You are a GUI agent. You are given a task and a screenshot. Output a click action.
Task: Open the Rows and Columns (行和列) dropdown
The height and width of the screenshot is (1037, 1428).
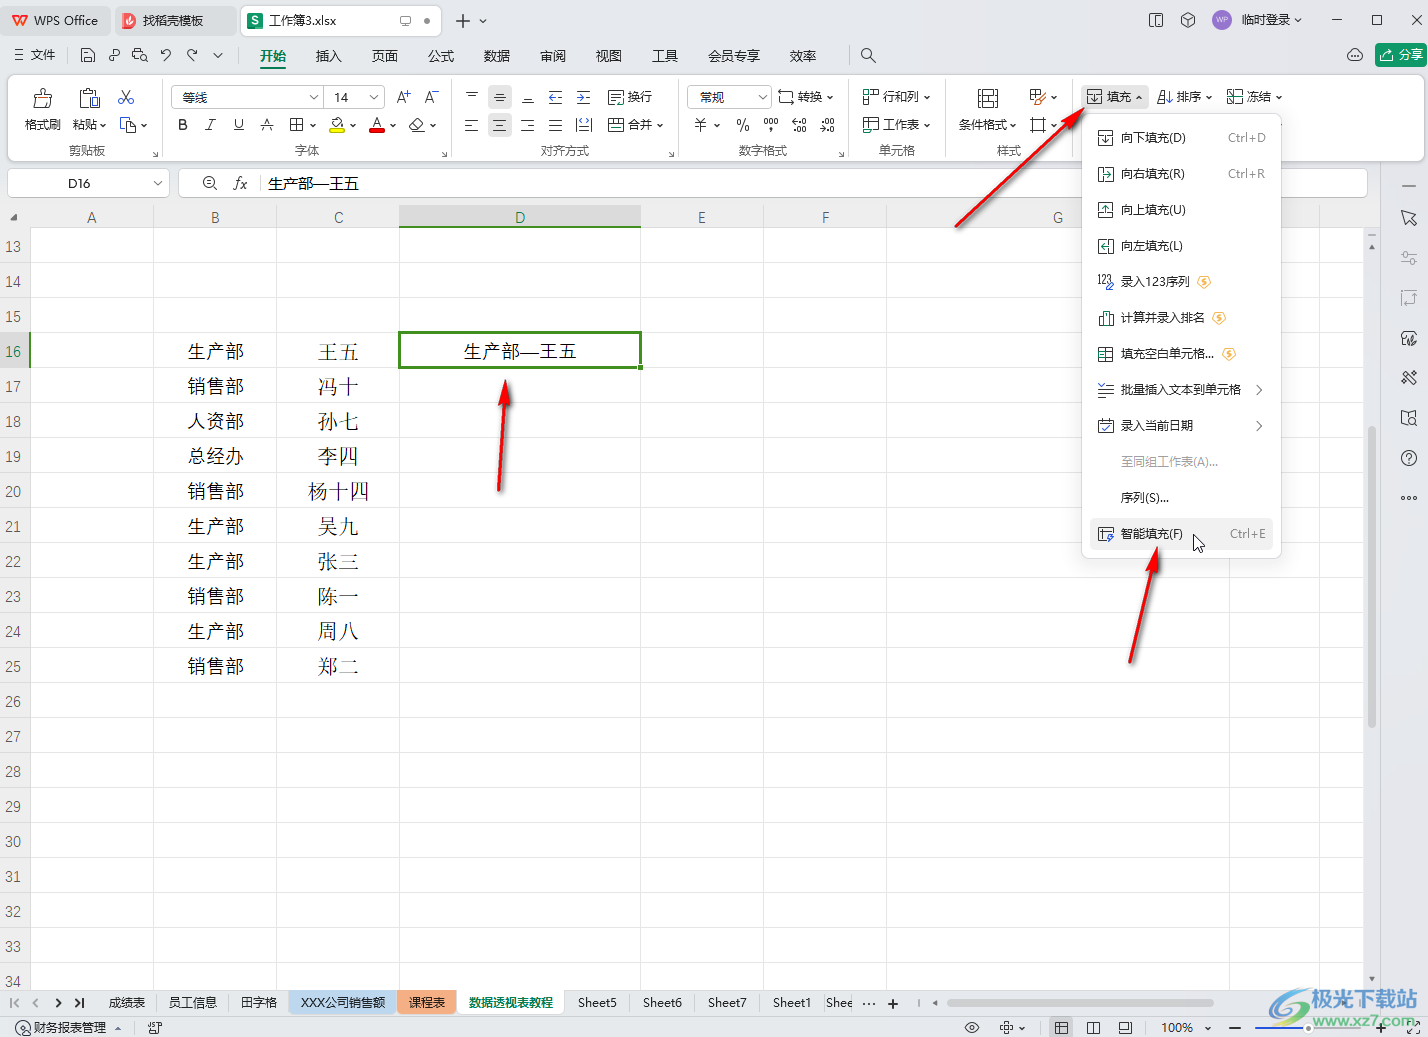[x=897, y=97]
